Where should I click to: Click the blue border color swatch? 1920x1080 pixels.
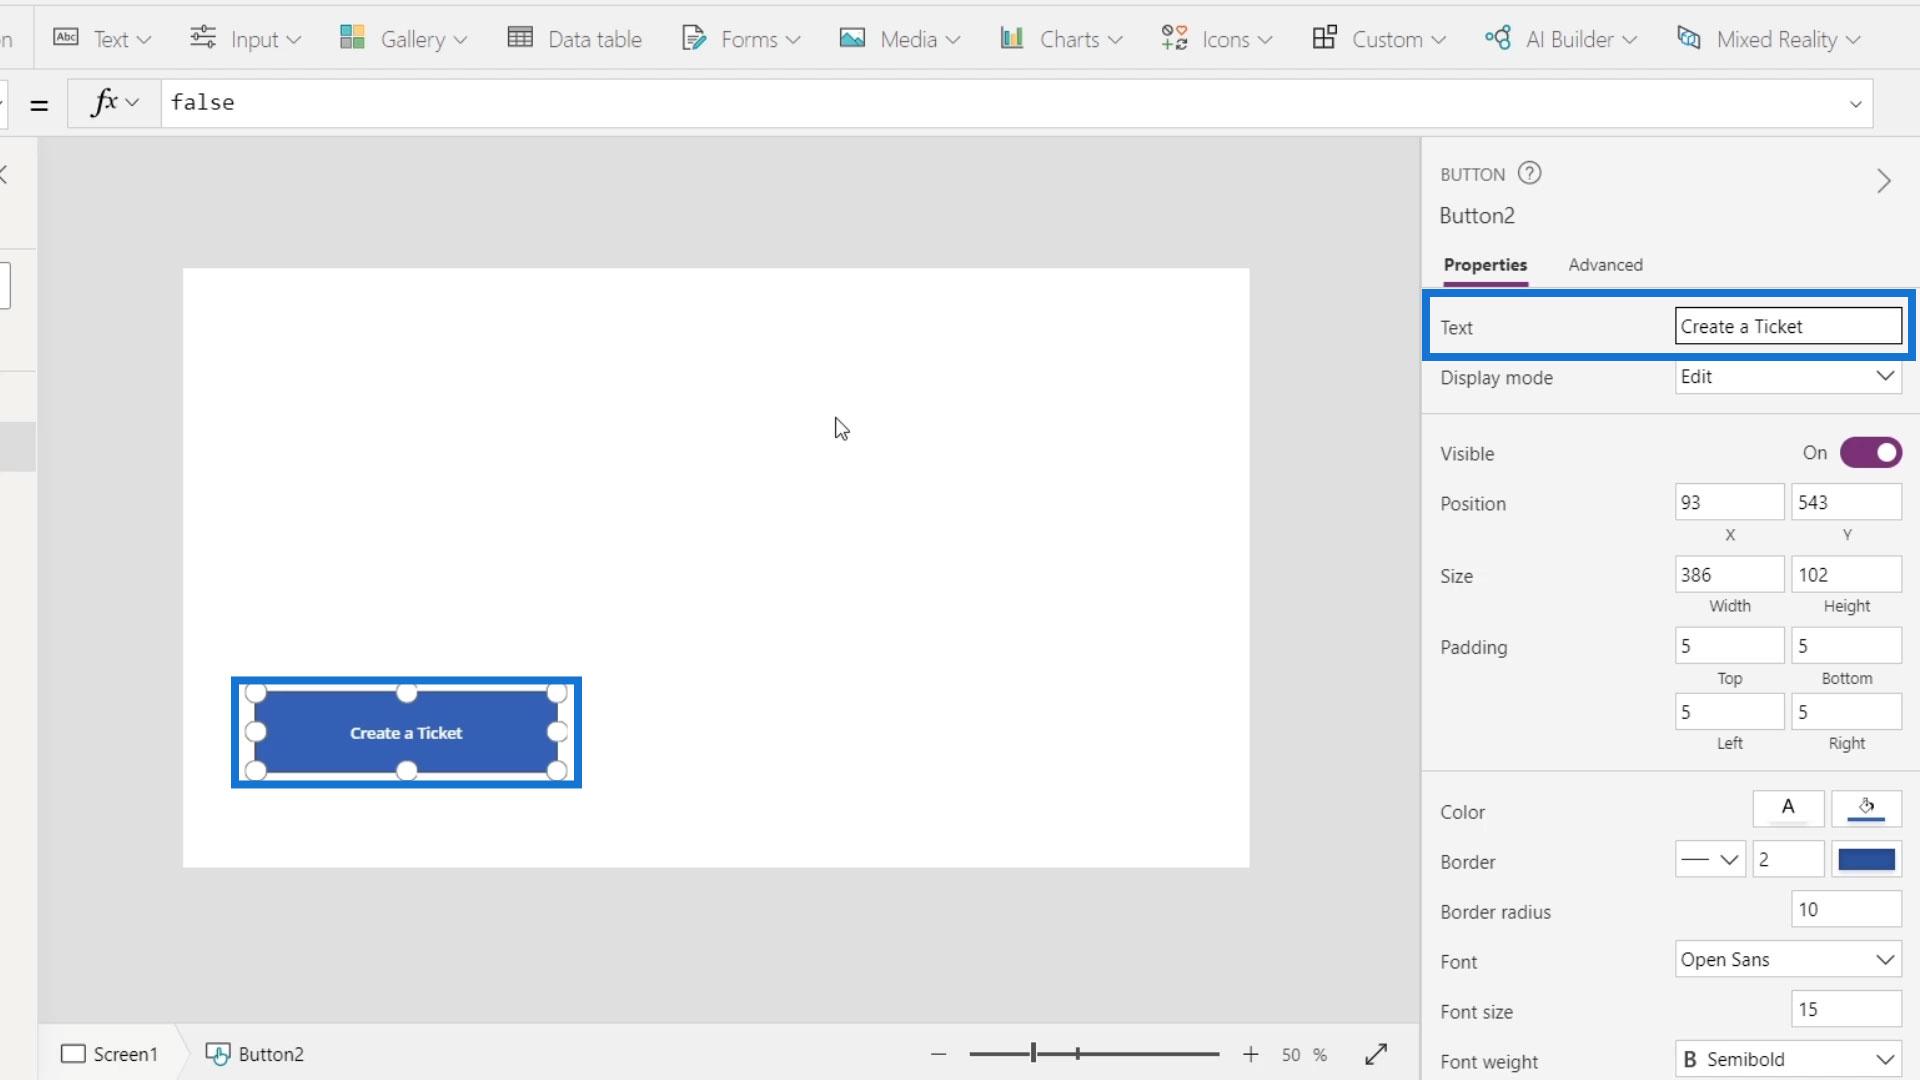pyautogui.click(x=1866, y=860)
